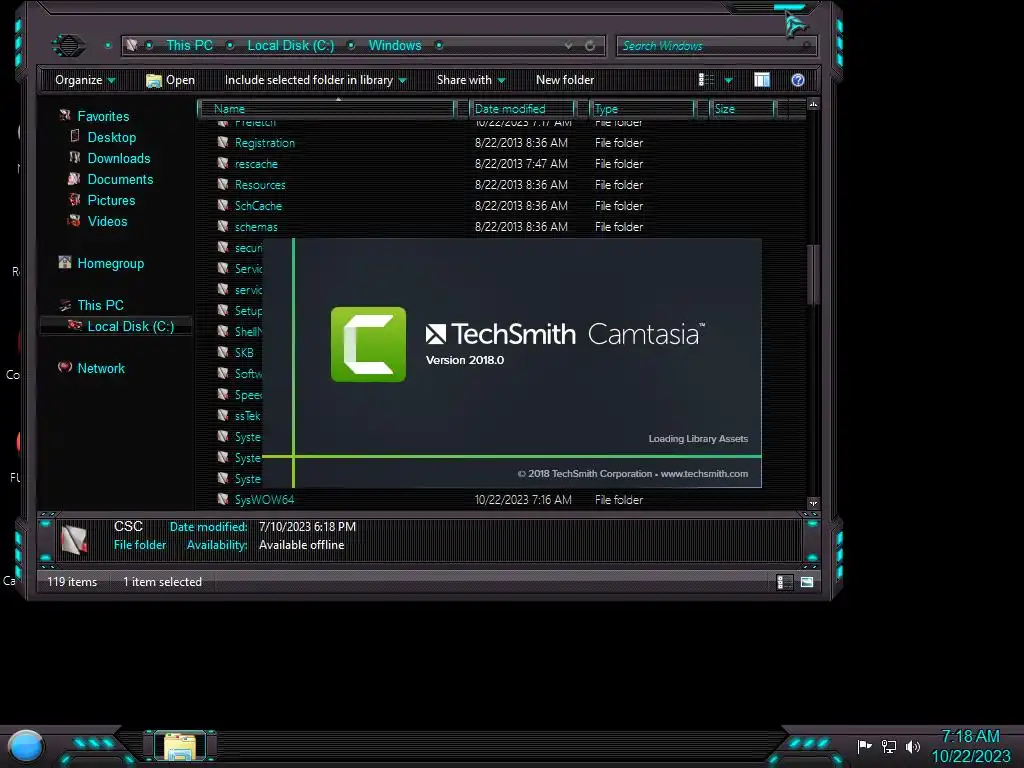The height and width of the screenshot is (768, 1024).
Task: Click the Camtasia green logo on splash
Action: point(368,344)
